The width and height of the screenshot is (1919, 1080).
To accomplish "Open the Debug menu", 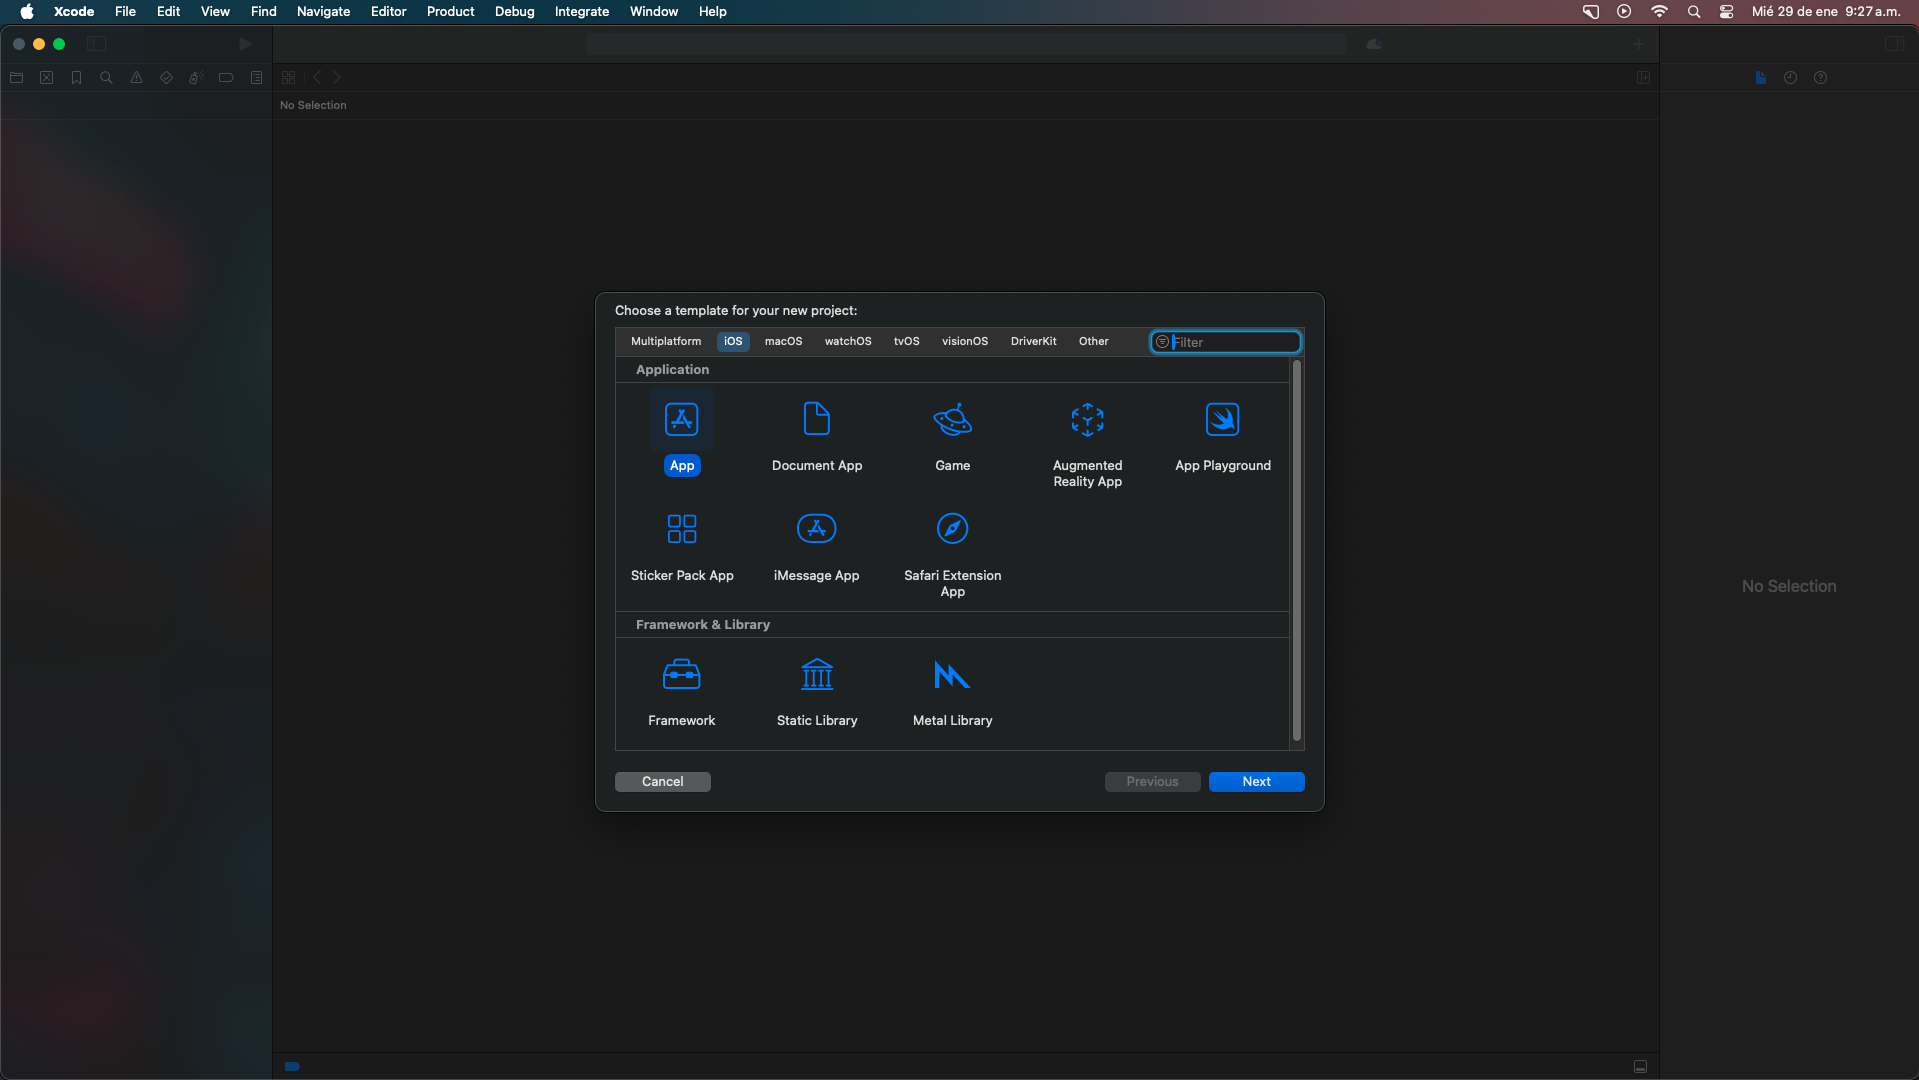I will (x=514, y=12).
